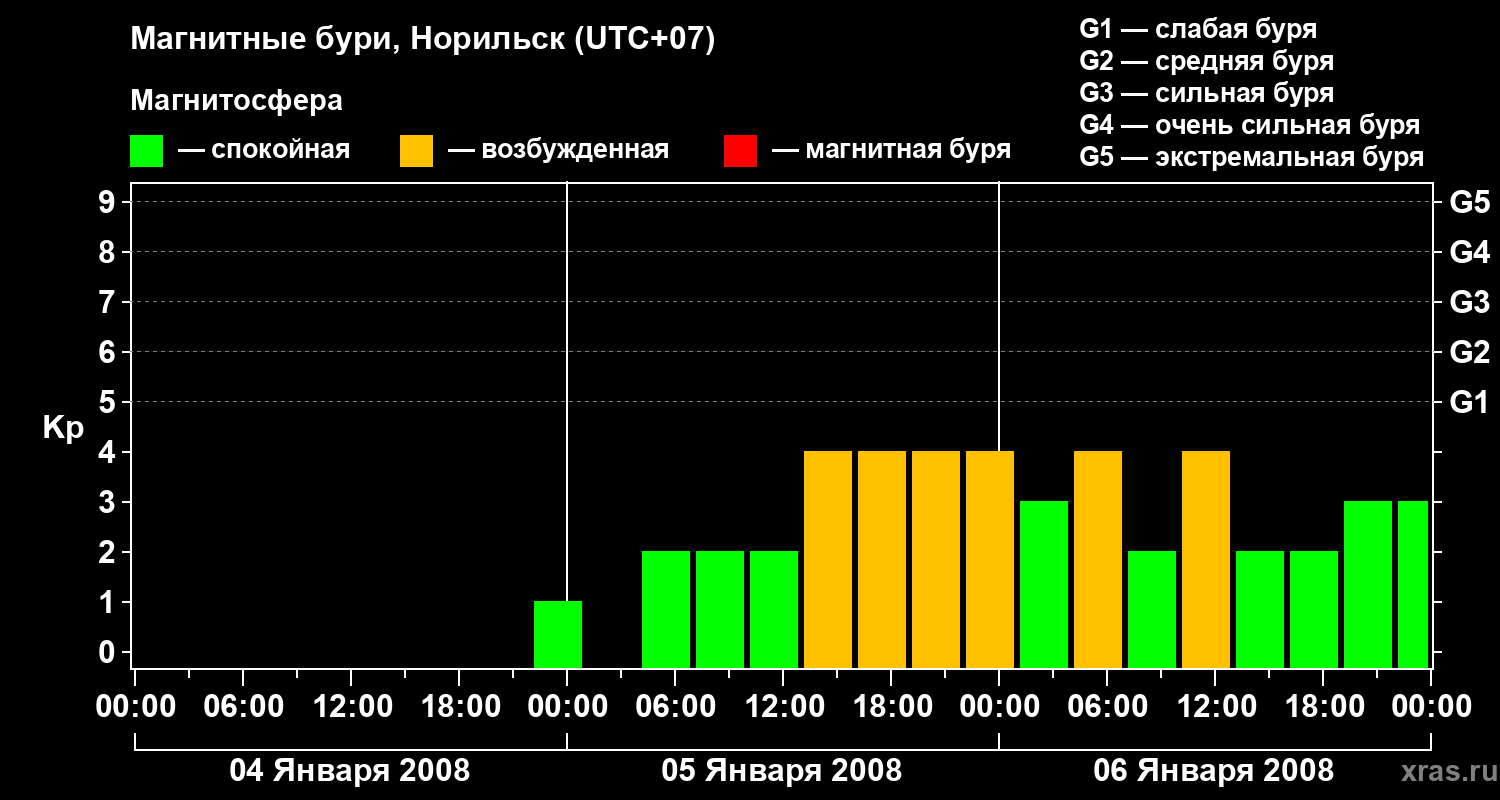Click the leftmost '00:00' time label
The height and width of the screenshot is (800, 1500).
[x=135, y=707]
